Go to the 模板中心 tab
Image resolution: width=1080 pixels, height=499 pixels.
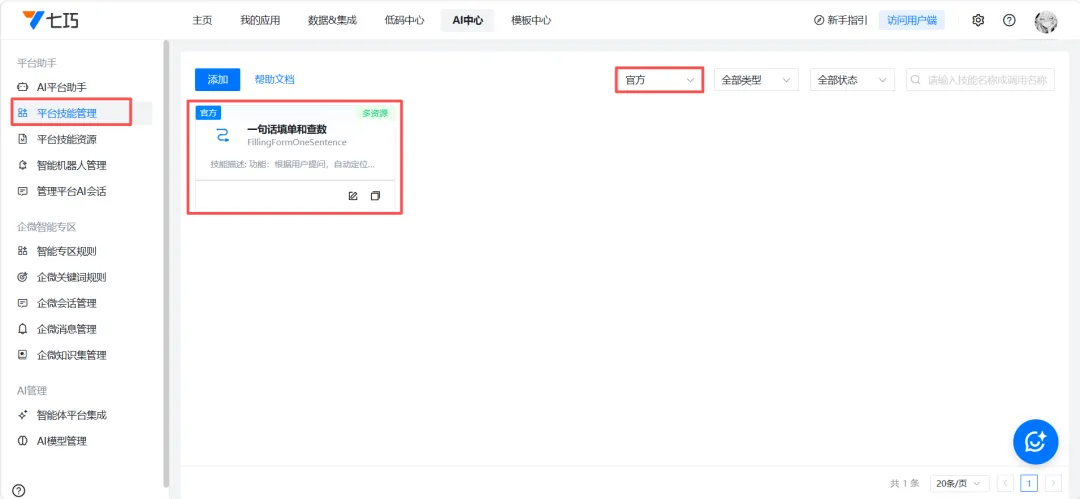click(531, 21)
